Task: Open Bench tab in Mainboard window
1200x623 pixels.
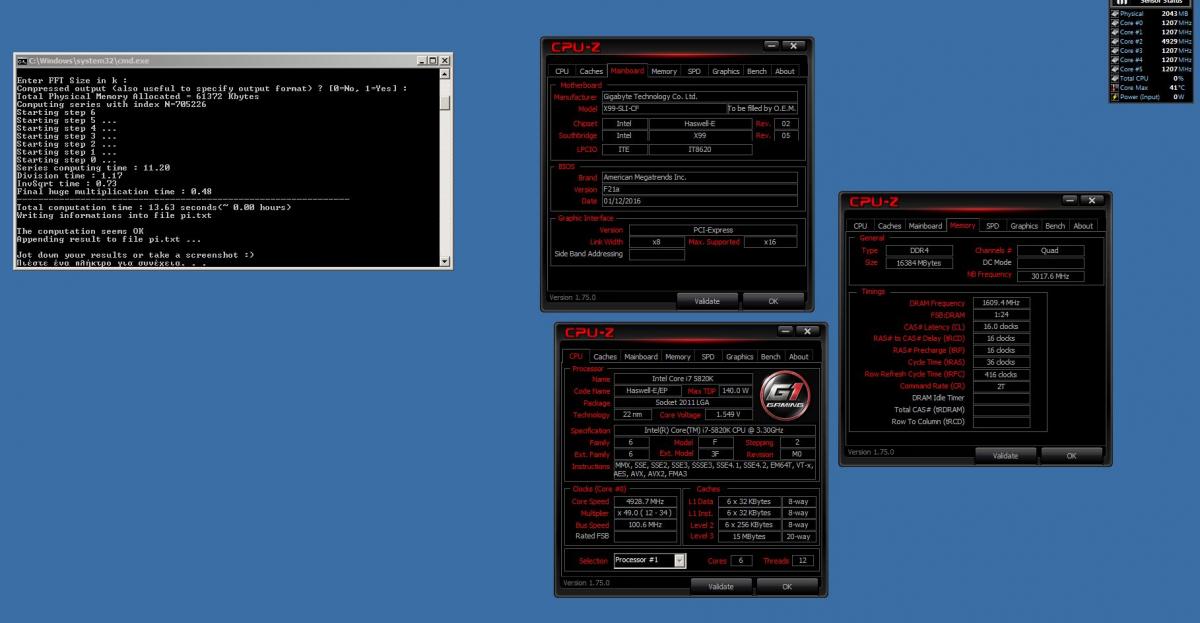Action: point(757,71)
